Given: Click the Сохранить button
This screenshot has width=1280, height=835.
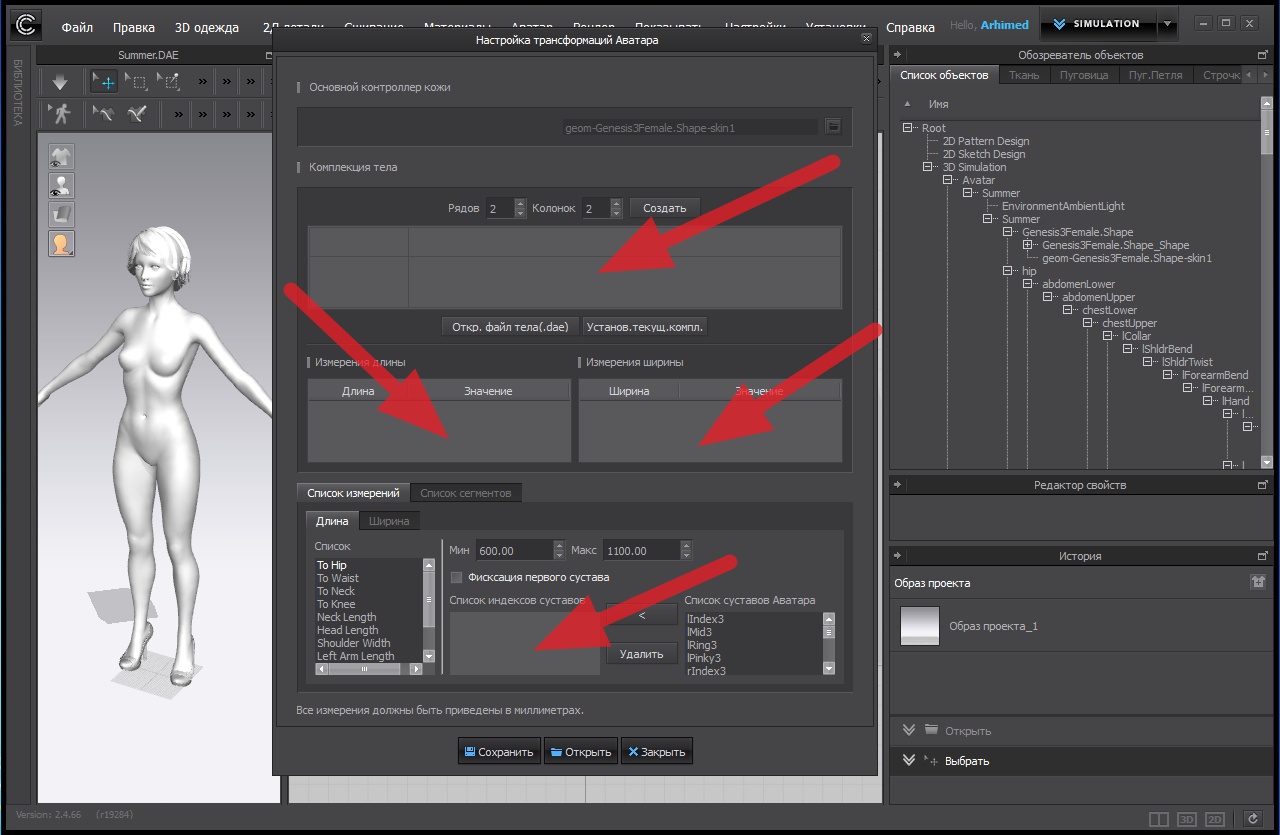Looking at the screenshot, I should [499, 752].
